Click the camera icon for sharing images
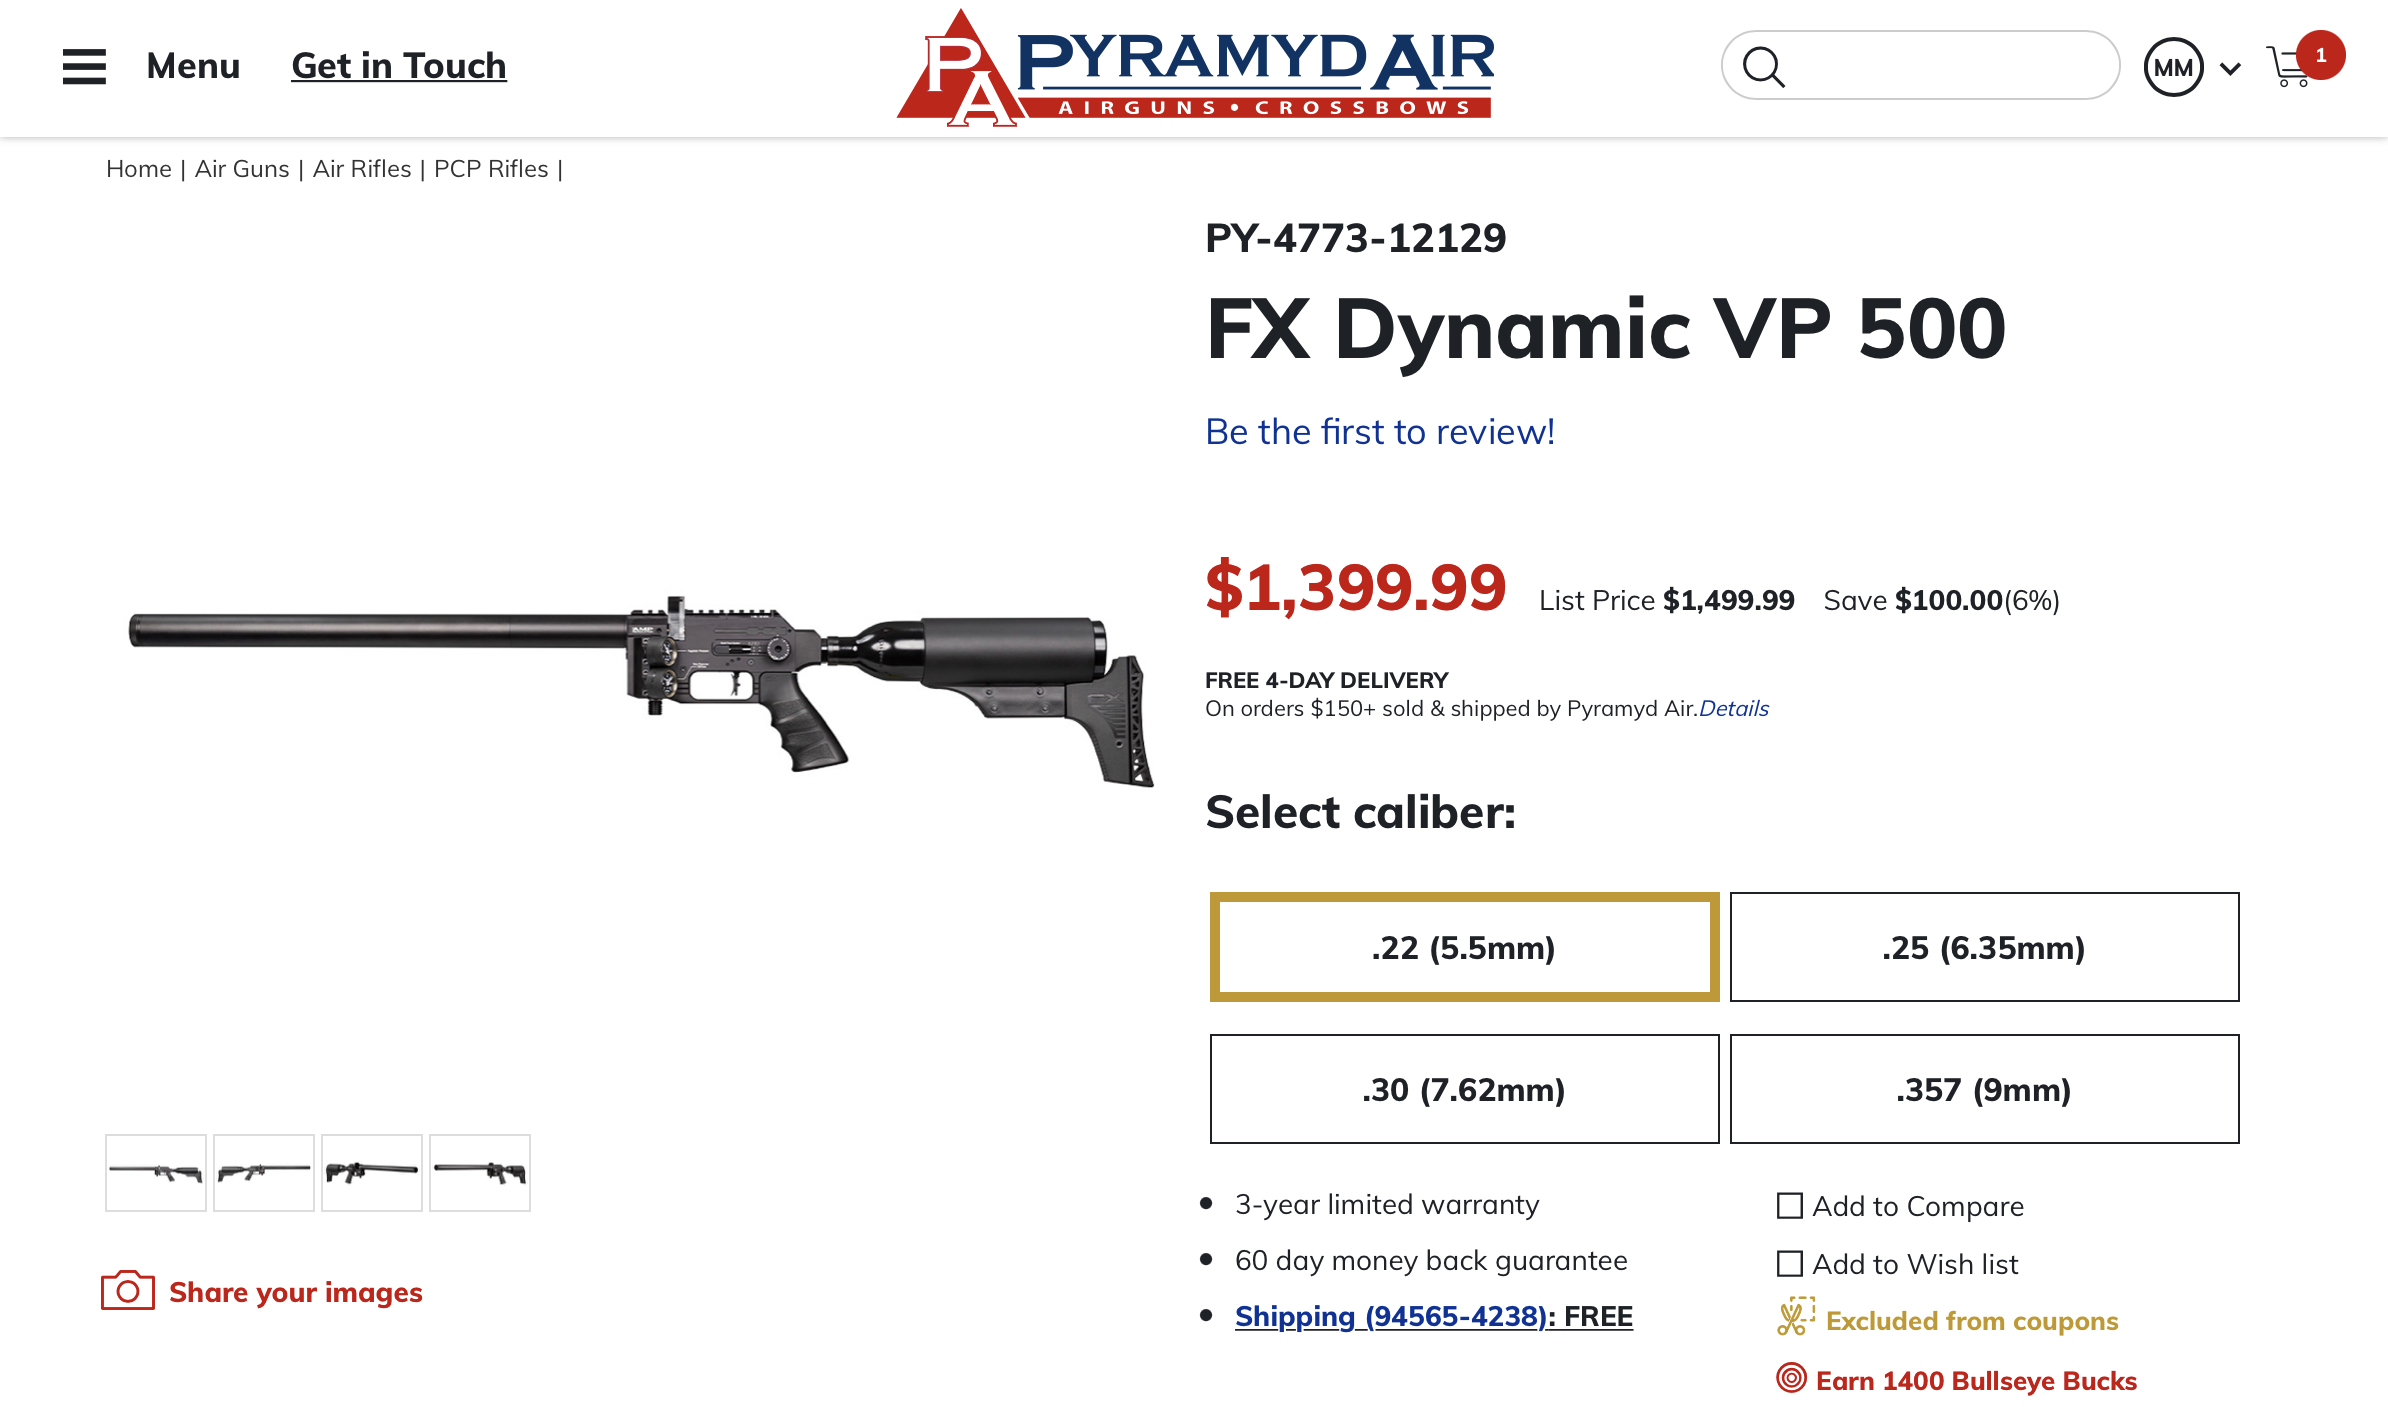The height and width of the screenshot is (1407, 2388). click(128, 1290)
